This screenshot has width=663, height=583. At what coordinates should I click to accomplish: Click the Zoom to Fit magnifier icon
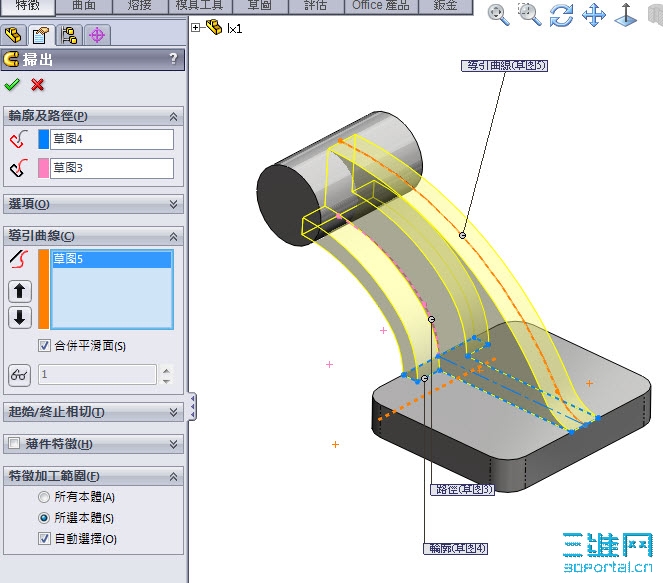click(x=499, y=15)
